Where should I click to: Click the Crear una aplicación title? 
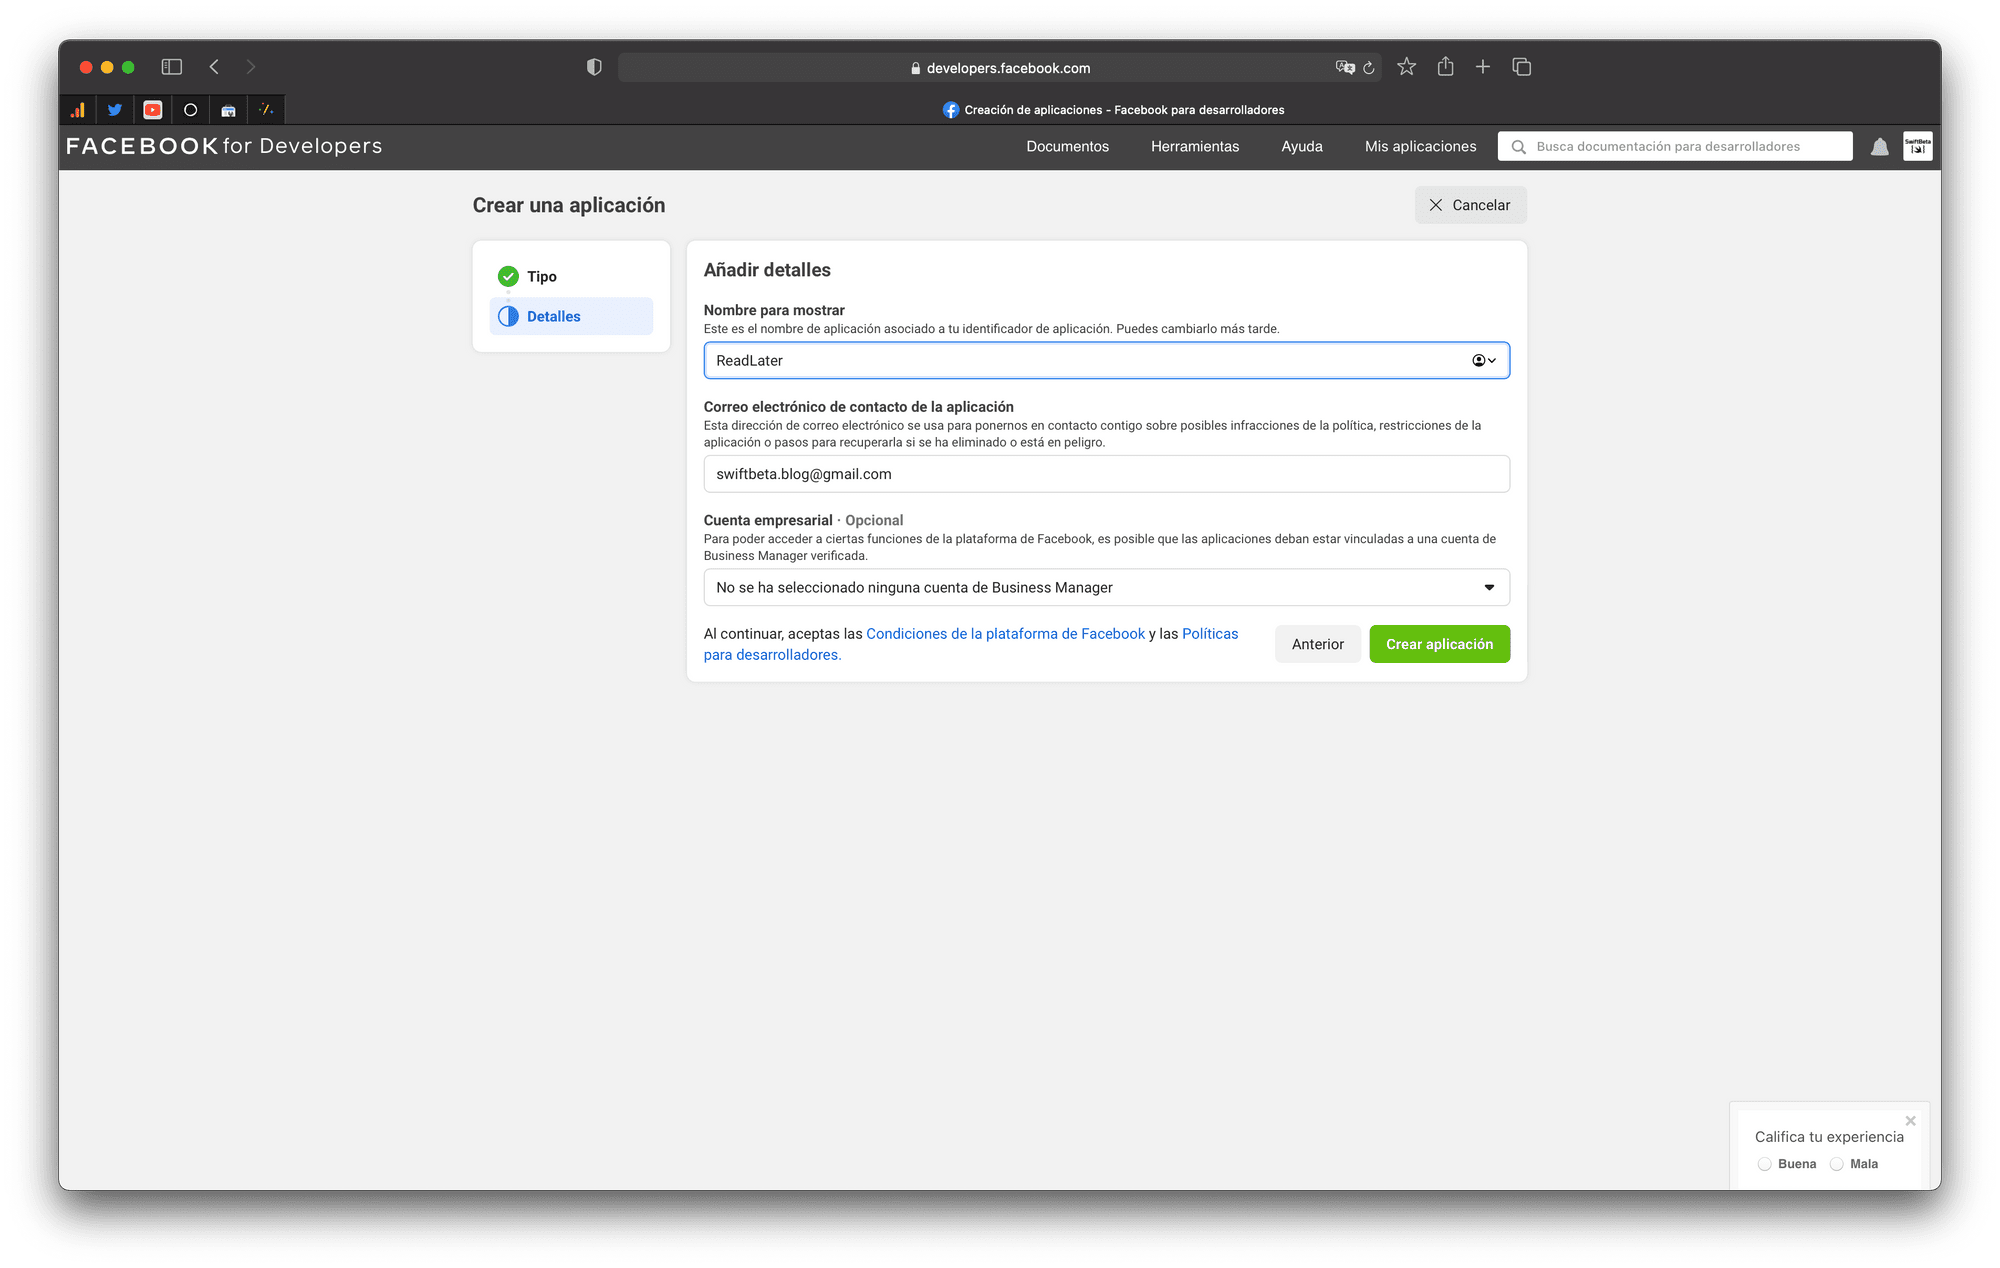[x=569, y=205]
